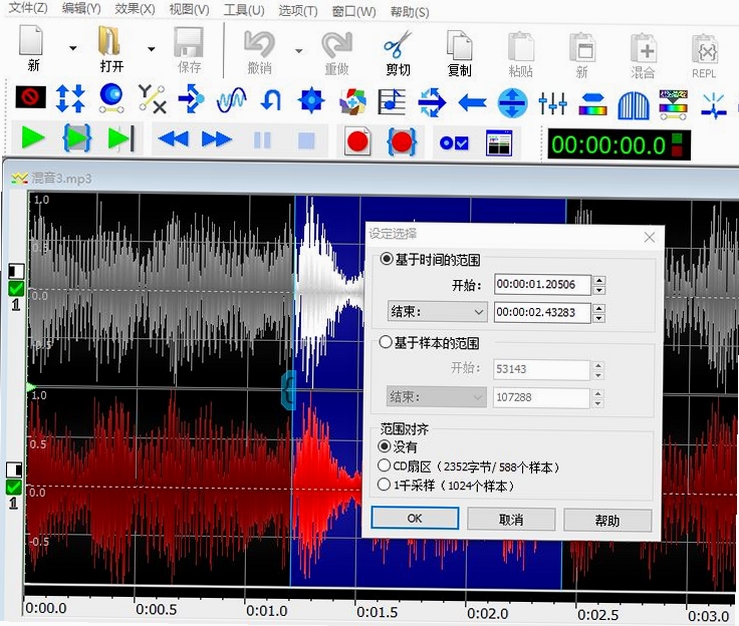
Task: Click the blue arch dome icon
Action: point(633,105)
